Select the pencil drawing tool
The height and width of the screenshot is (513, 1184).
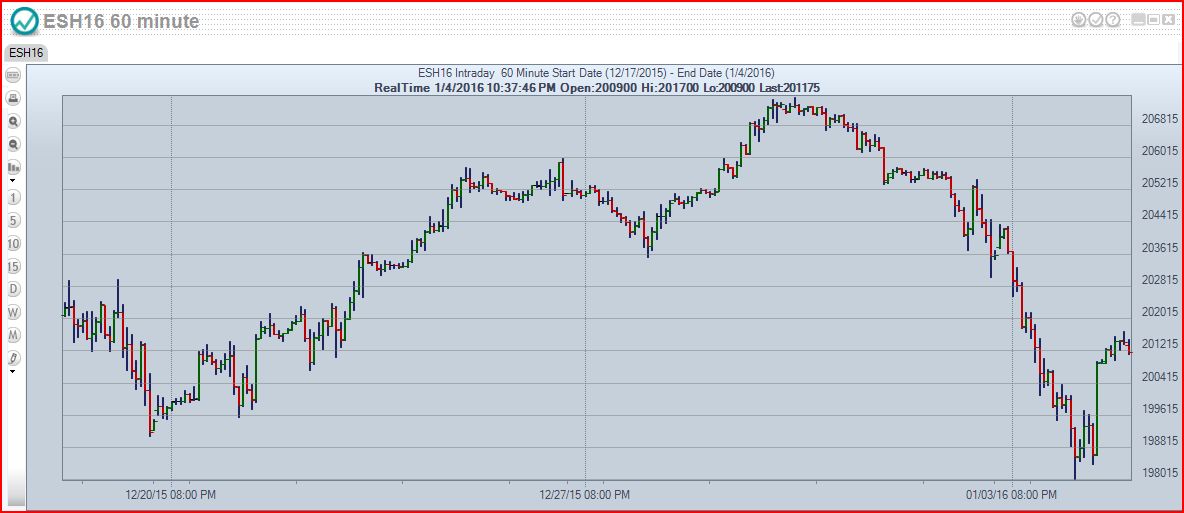(x=14, y=357)
